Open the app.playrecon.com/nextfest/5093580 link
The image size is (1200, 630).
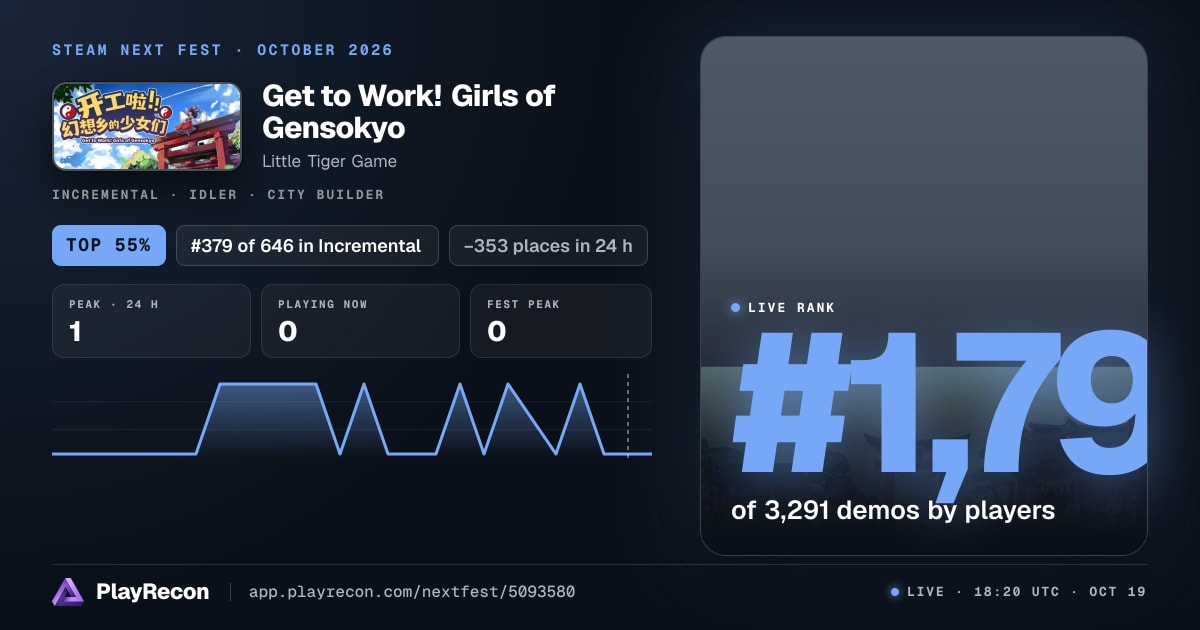coord(412,592)
